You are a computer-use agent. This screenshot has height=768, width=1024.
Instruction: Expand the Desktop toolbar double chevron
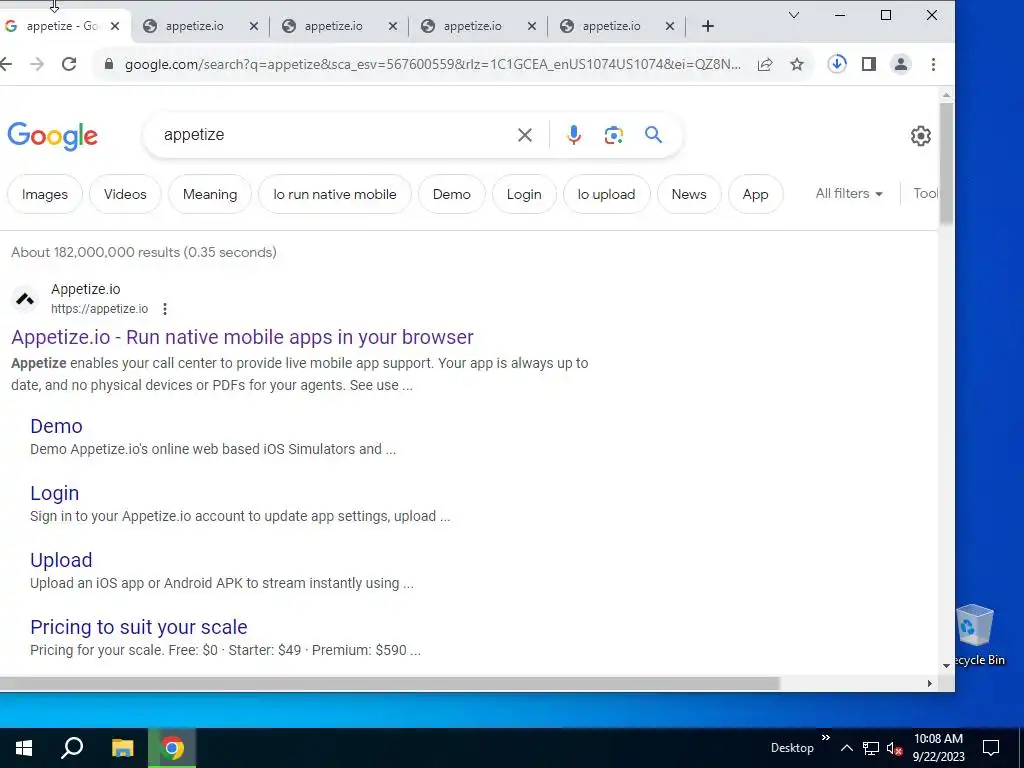pyautogui.click(x=825, y=738)
